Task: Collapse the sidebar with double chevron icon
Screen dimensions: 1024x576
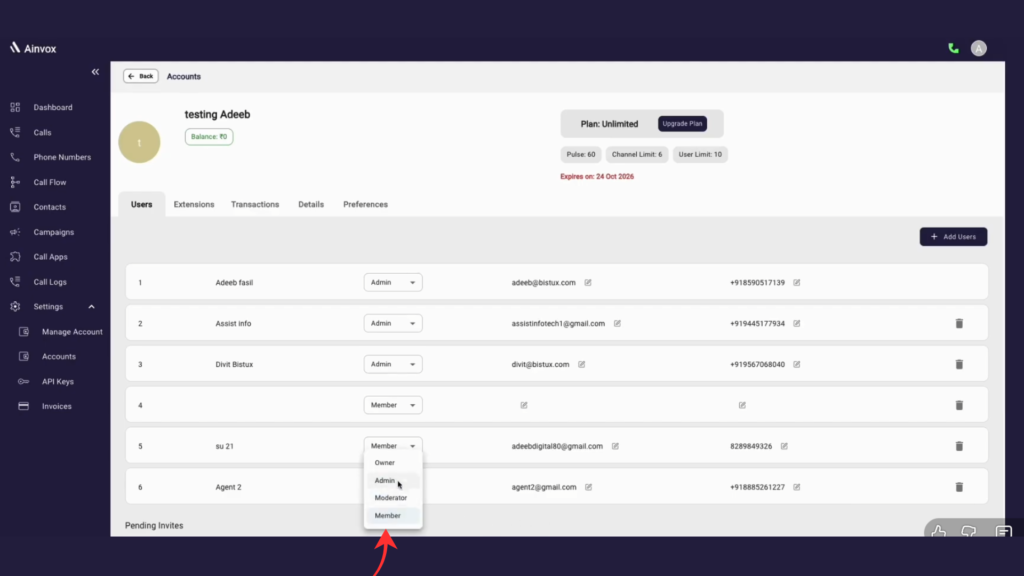Action: [95, 72]
